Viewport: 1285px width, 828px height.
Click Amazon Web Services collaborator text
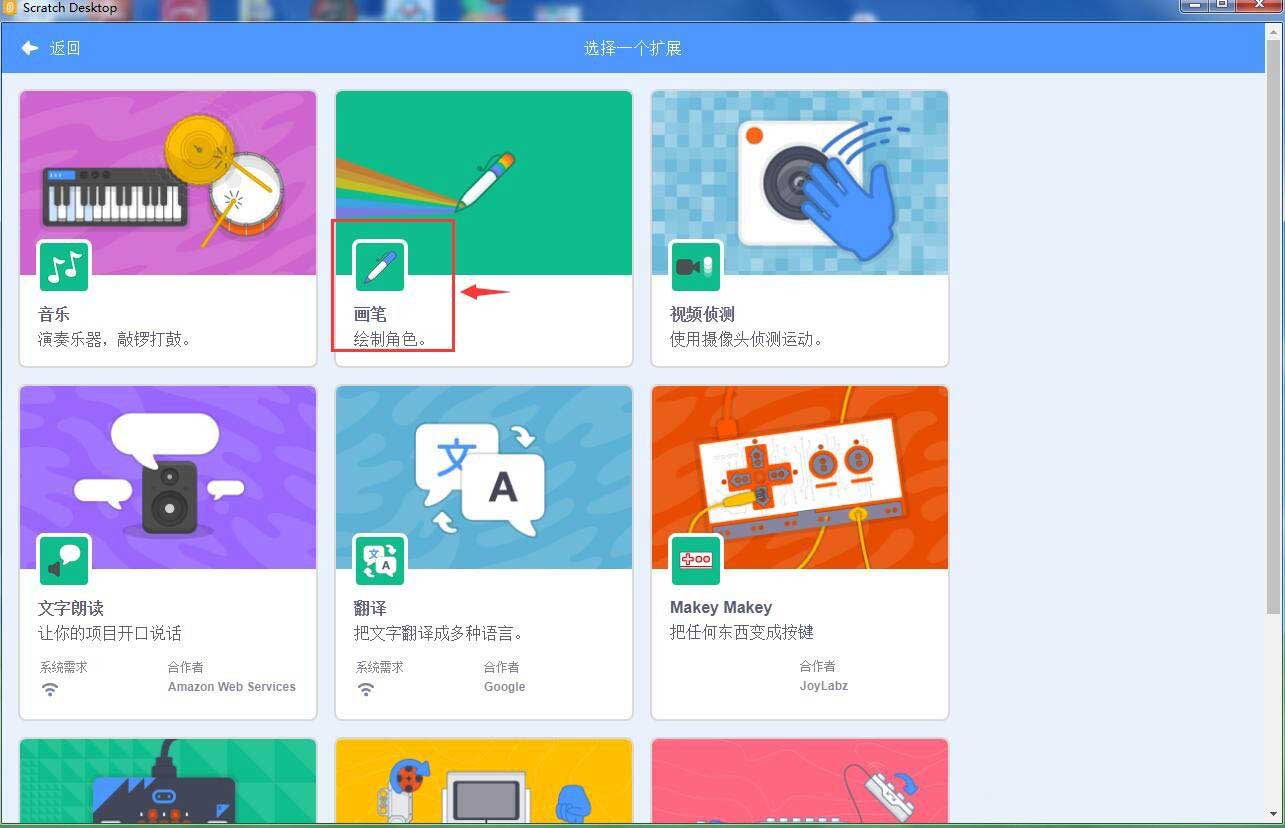[x=232, y=687]
